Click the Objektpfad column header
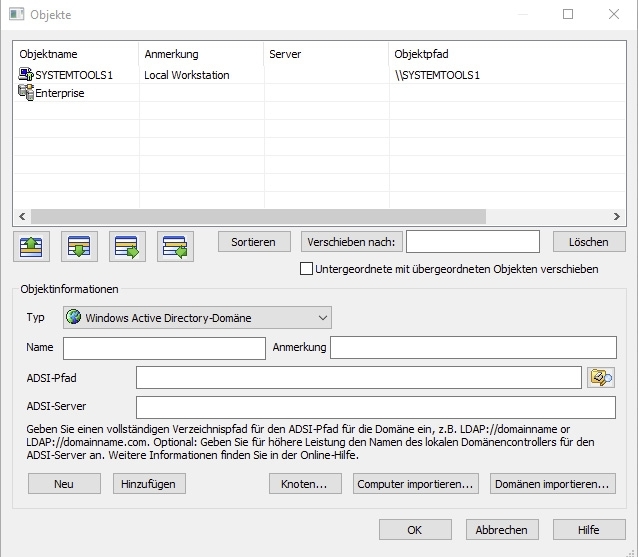Viewport: 638px width, 557px height. coord(507,54)
